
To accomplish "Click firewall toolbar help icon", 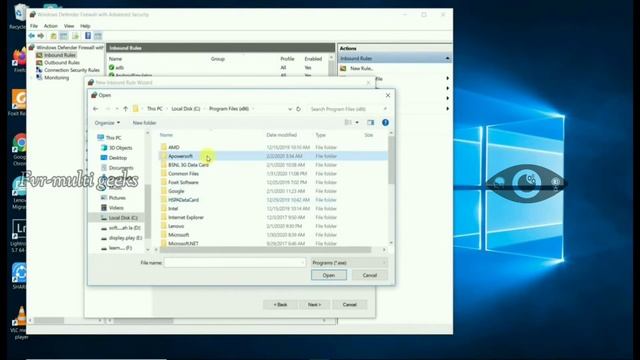I will 88,36.
